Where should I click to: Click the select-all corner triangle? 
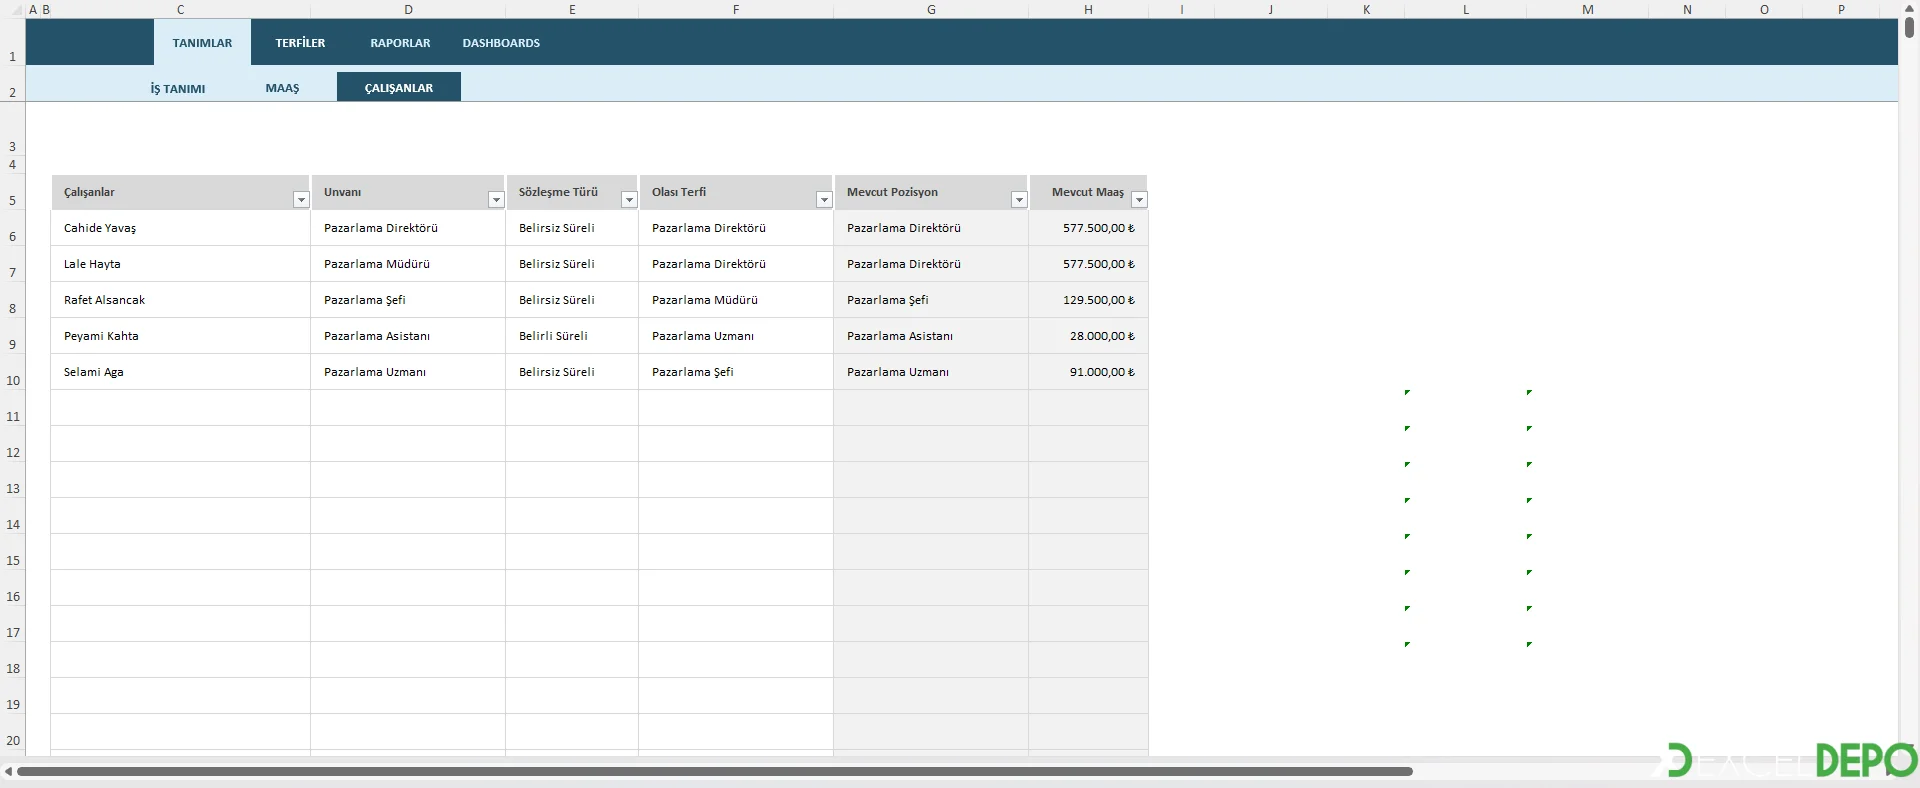point(15,10)
